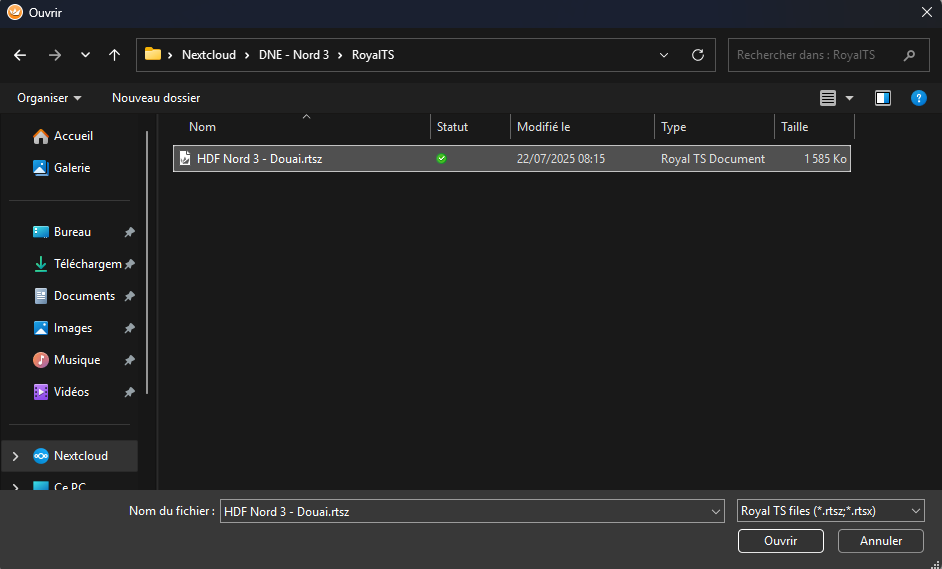Close the Ouvrir dialog window
942x569 pixels.
coord(927,13)
